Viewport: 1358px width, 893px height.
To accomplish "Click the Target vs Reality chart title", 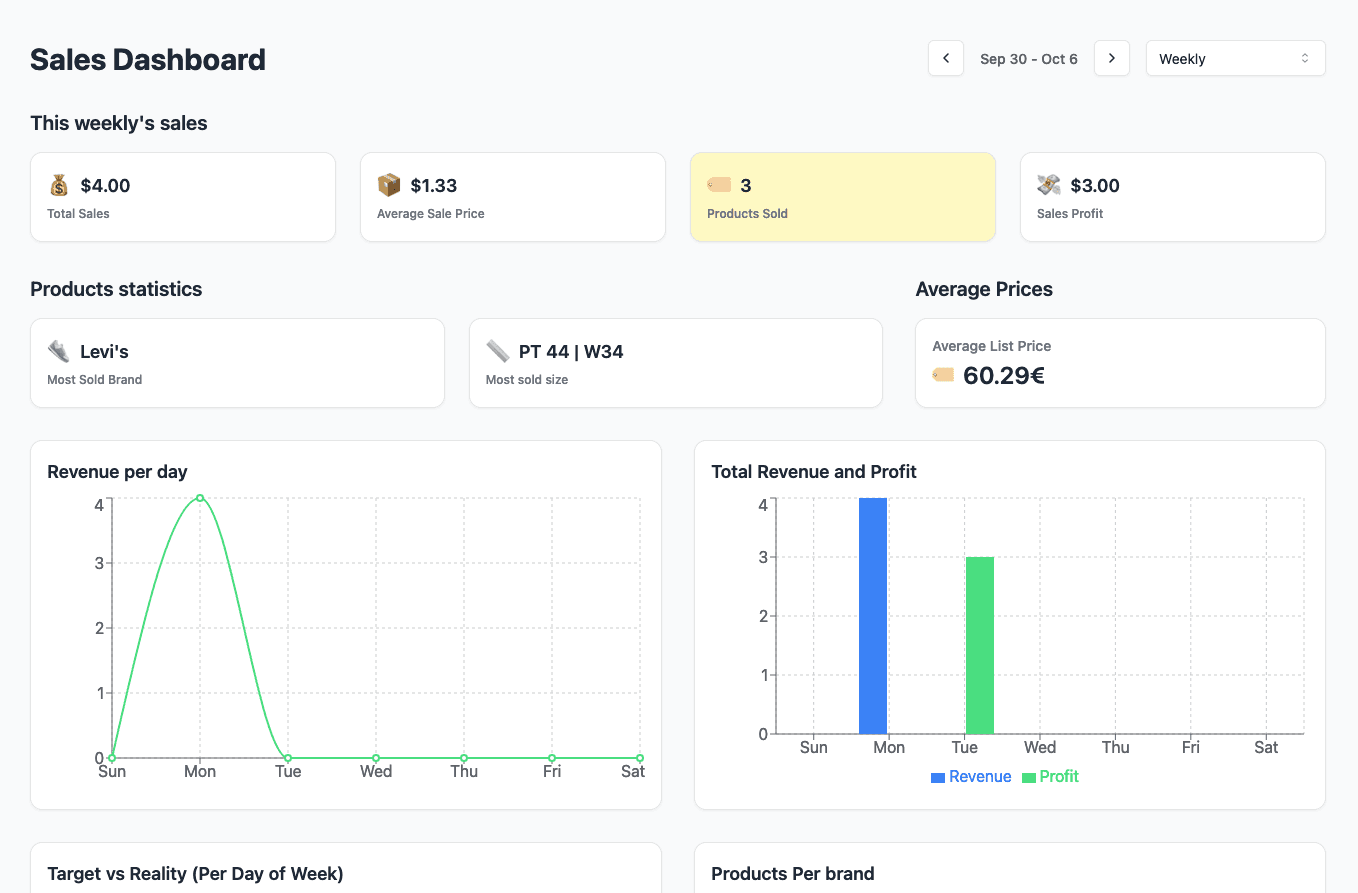I will pyautogui.click(x=195, y=874).
